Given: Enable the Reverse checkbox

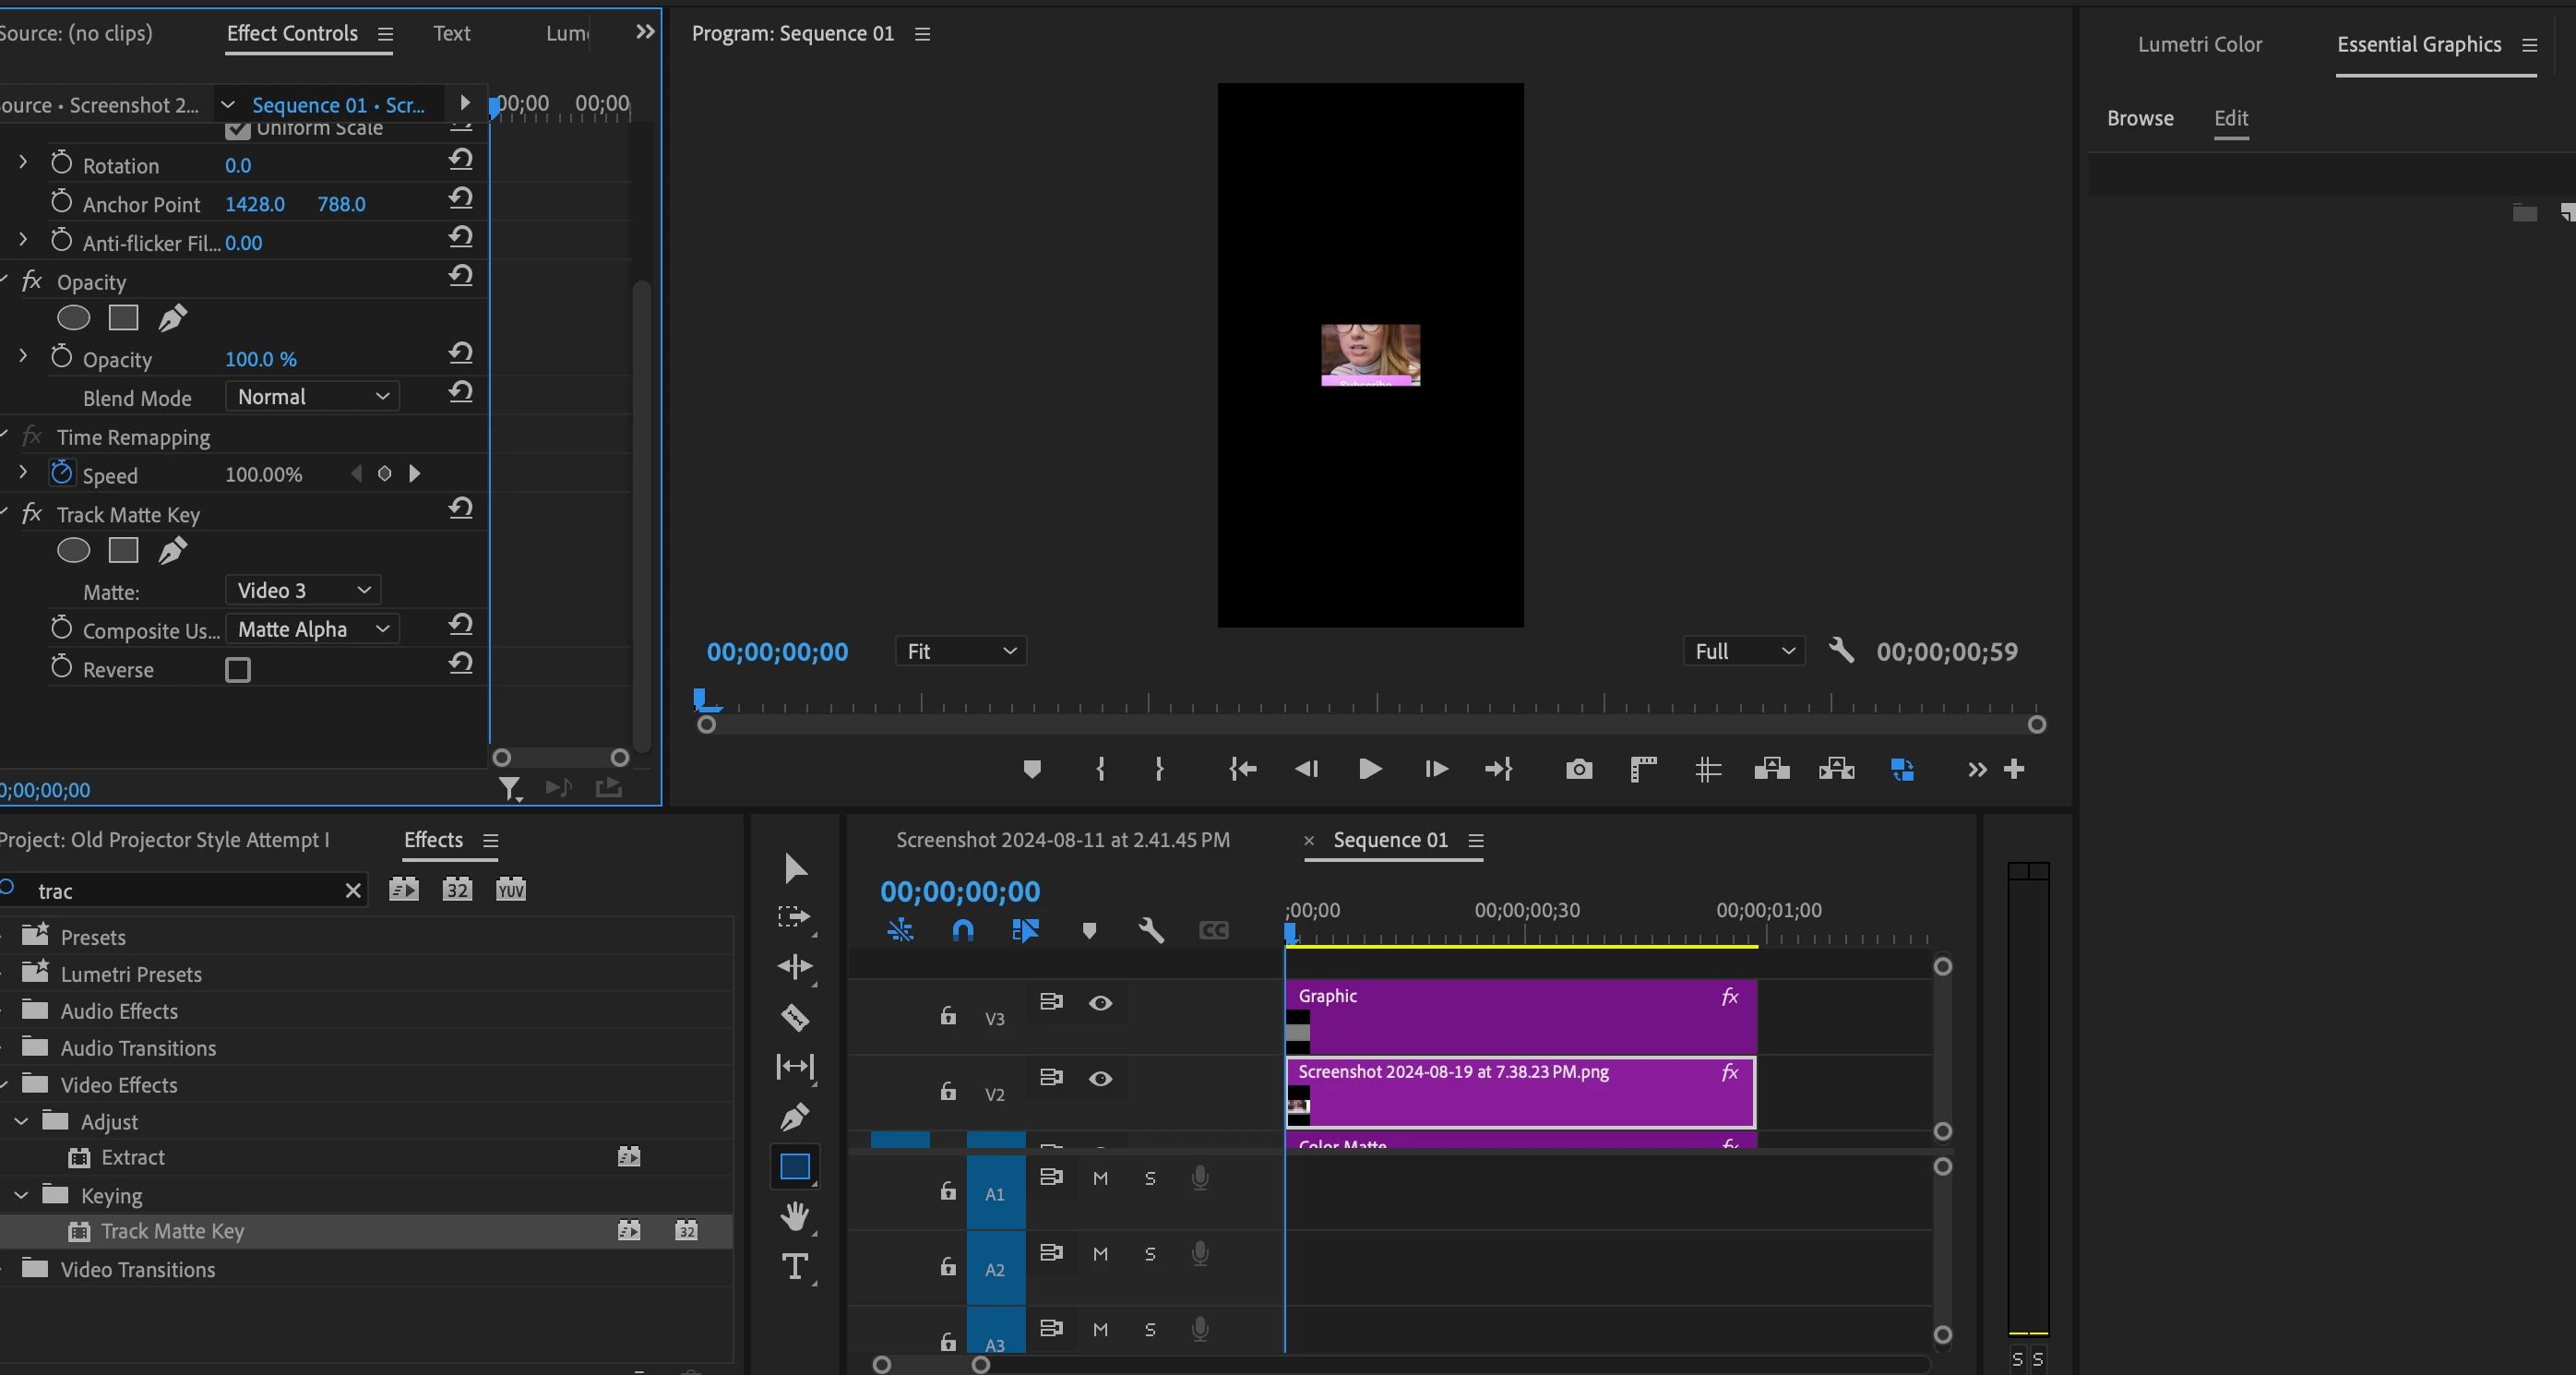Looking at the screenshot, I should [238, 669].
